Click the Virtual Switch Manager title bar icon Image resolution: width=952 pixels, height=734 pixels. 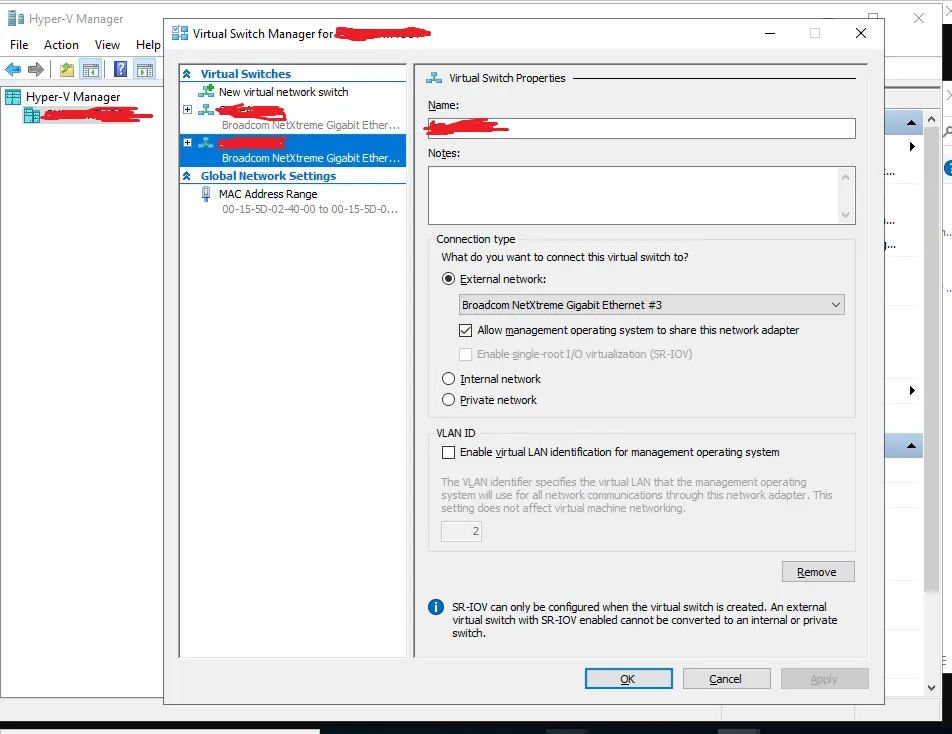pyautogui.click(x=180, y=33)
